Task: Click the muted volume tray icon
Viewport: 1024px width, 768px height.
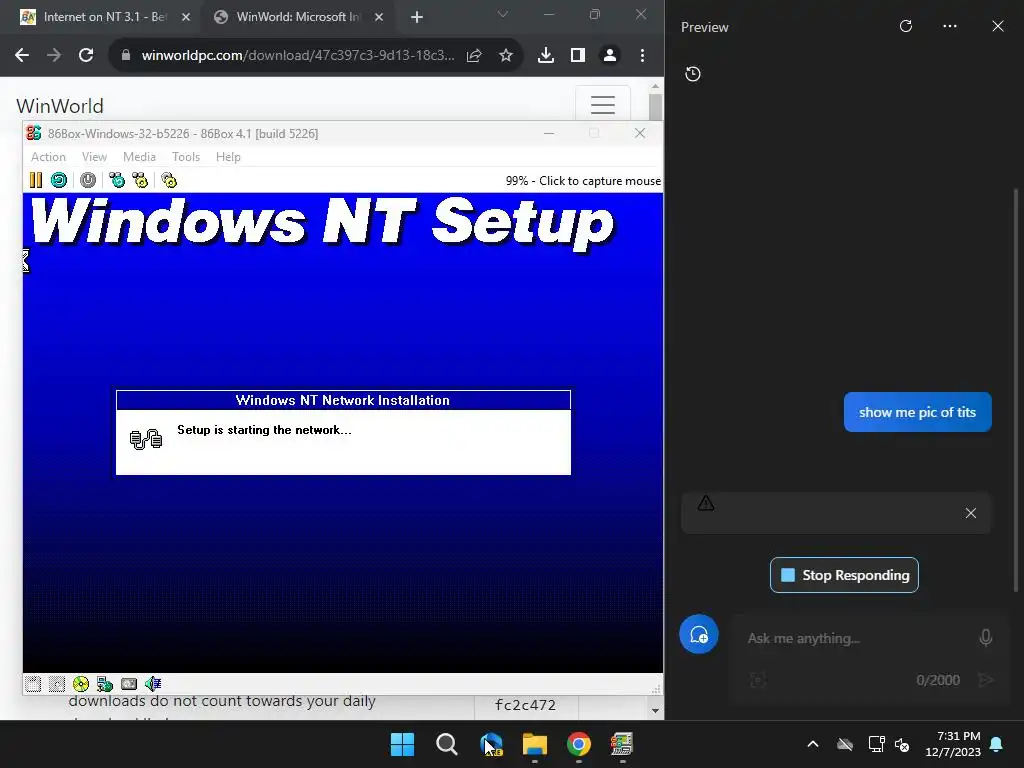Action: click(x=903, y=744)
